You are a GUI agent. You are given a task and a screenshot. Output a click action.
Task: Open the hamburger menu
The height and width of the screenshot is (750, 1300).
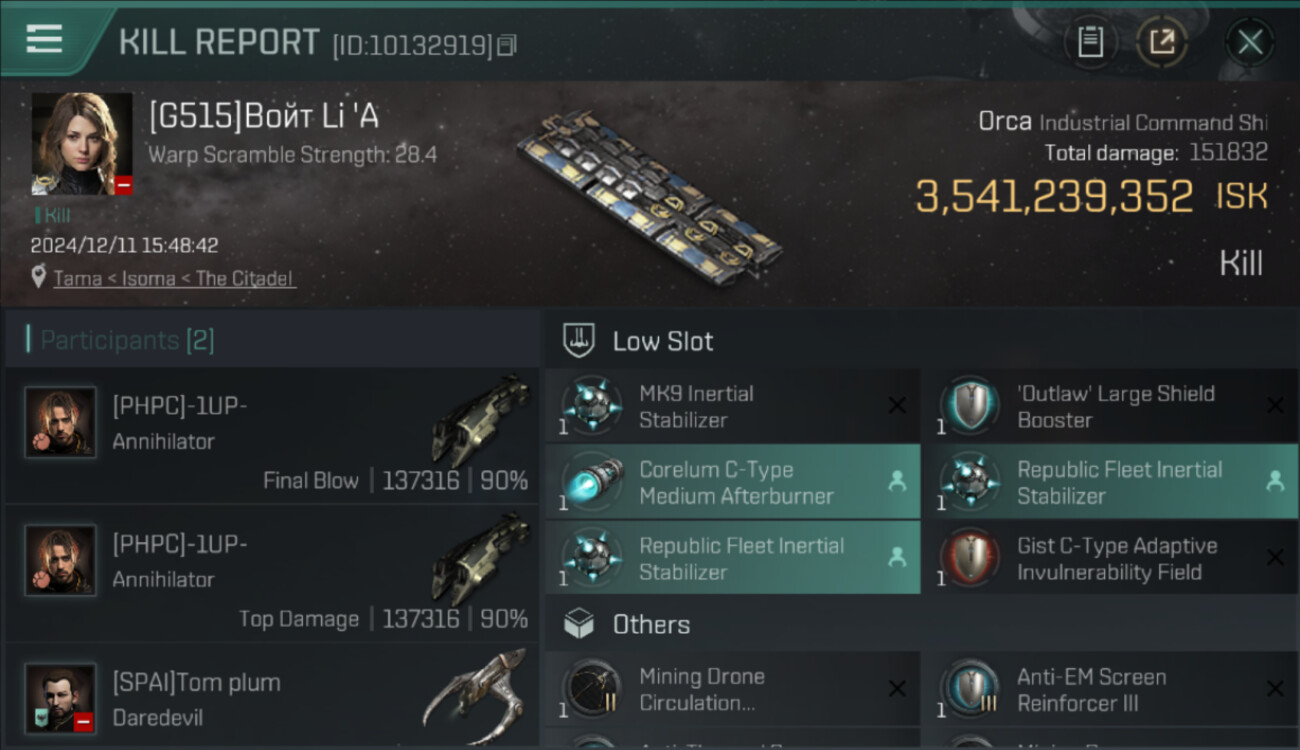[45, 39]
